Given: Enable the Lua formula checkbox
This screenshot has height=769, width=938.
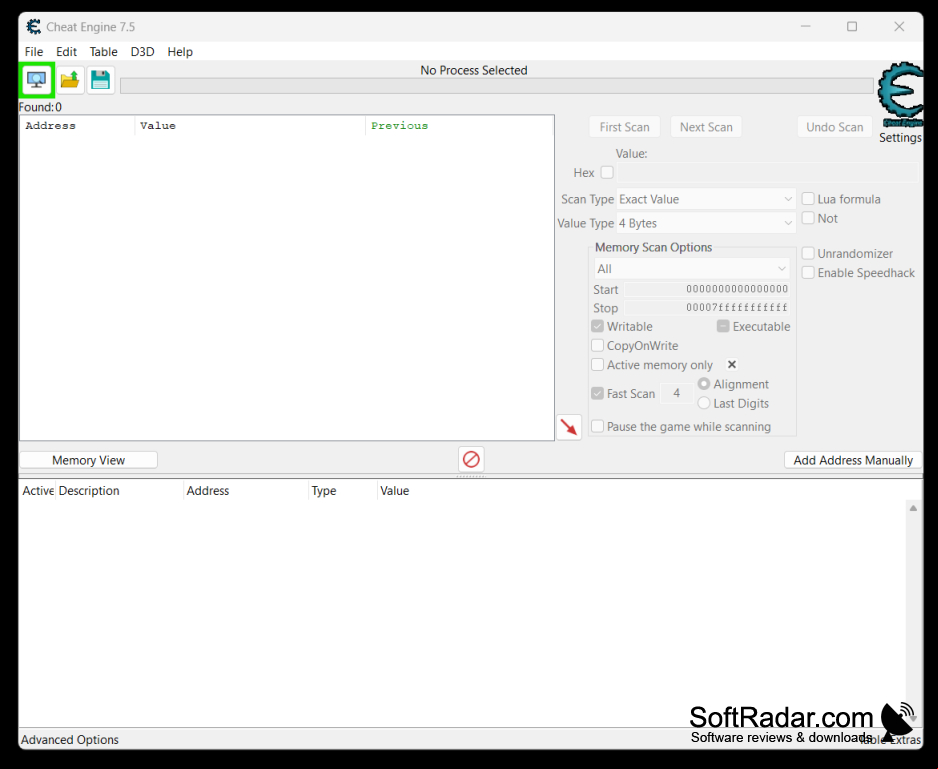Looking at the screenshot, I should coord(808,199).
